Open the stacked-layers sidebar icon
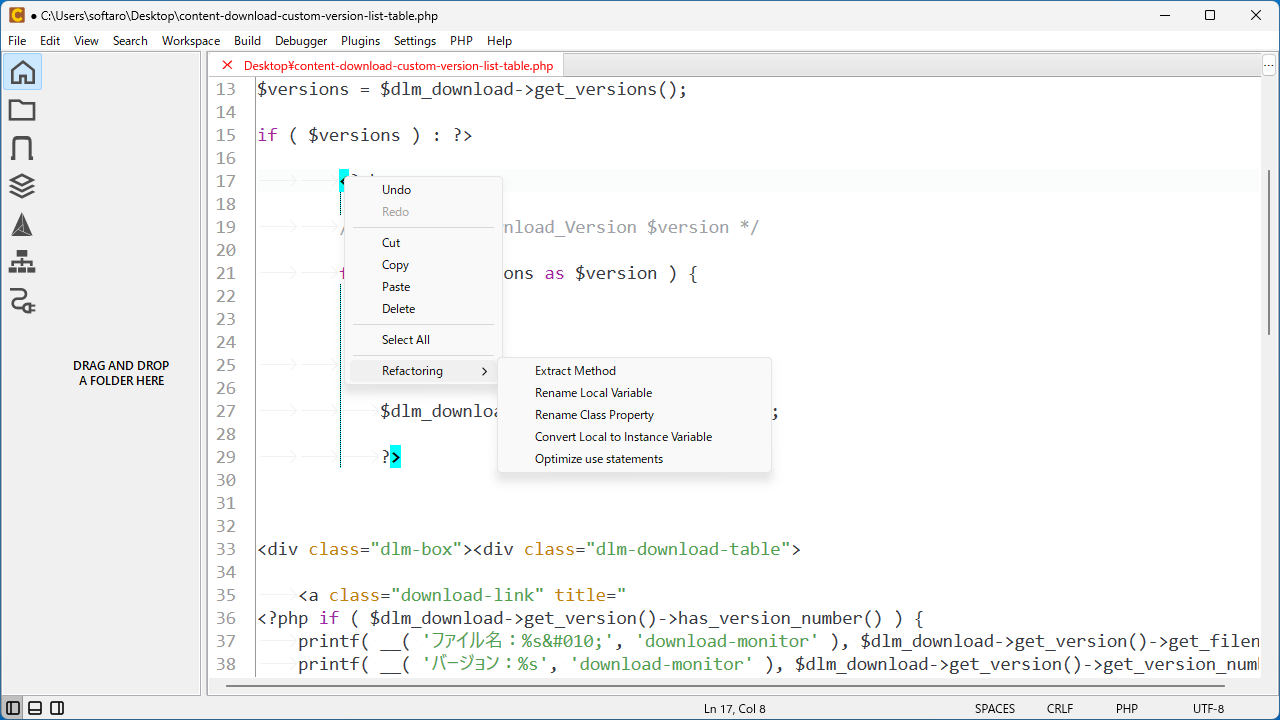Image resolution: width=1280 pixels, height=720 pixels. click(x=22, y=186)
